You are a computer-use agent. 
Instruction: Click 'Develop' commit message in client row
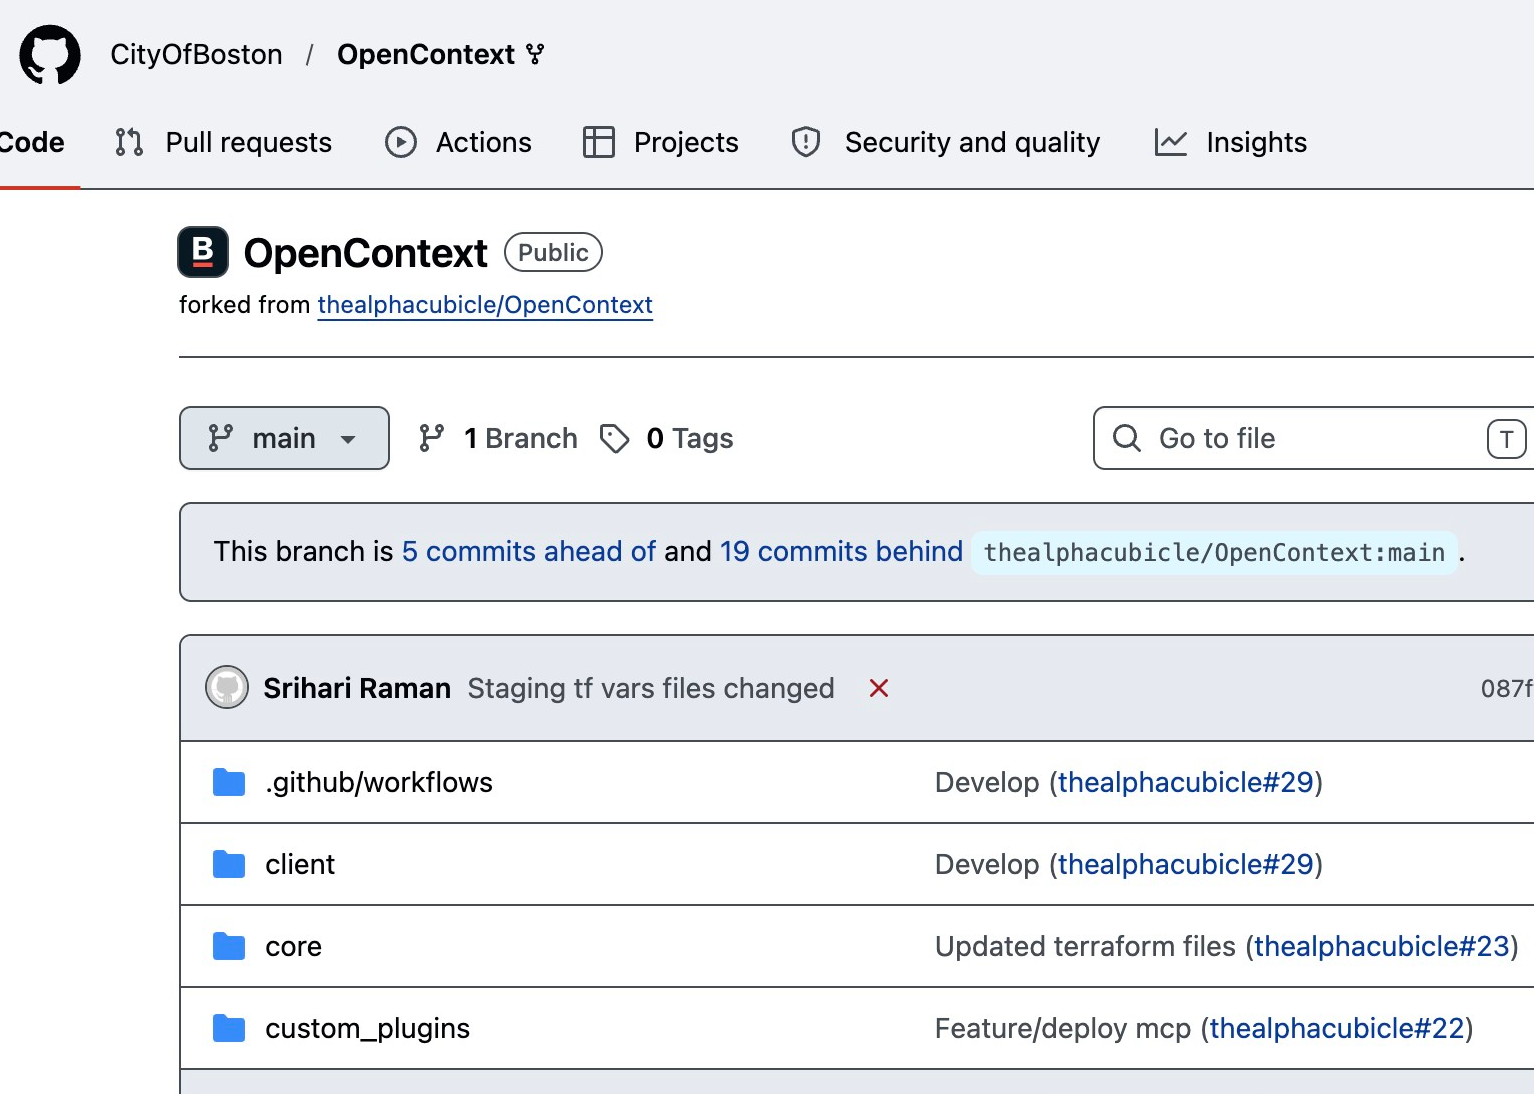pos(987,864)
